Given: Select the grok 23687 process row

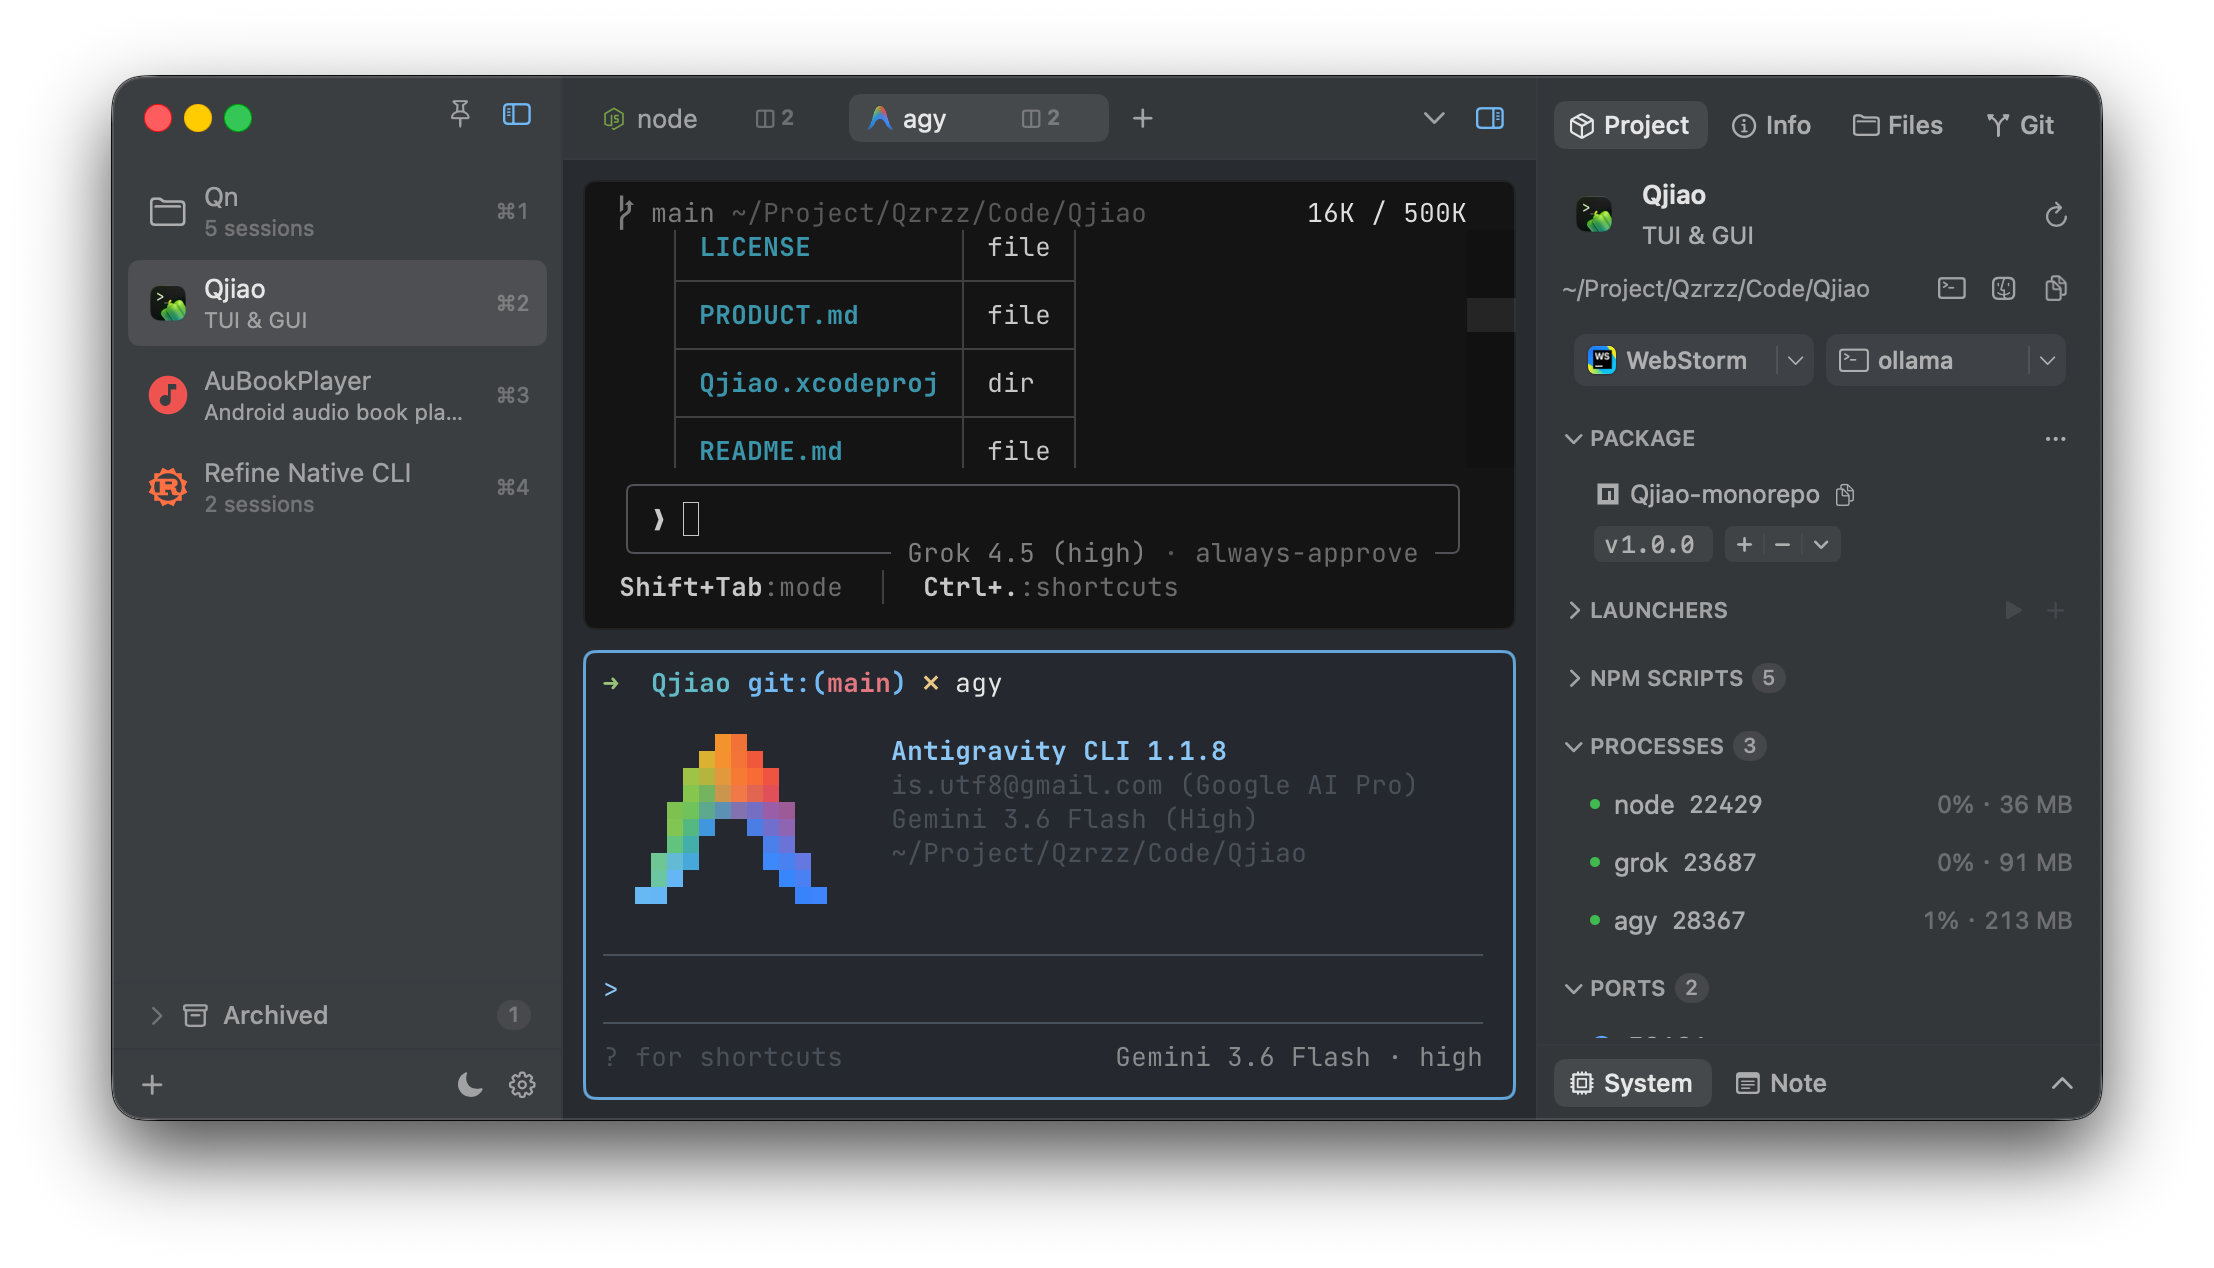Looking at the screenshot, I should (1829, 862).
